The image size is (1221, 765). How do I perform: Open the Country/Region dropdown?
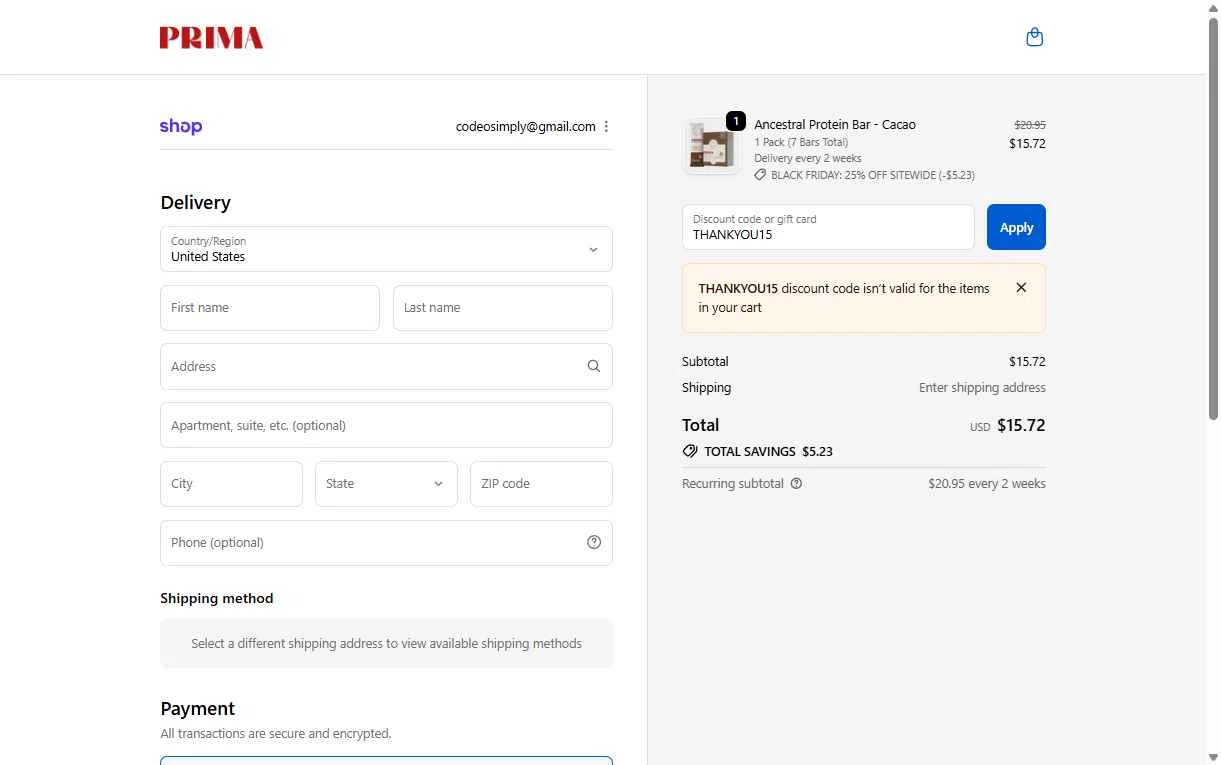click(x=386, y=249)
